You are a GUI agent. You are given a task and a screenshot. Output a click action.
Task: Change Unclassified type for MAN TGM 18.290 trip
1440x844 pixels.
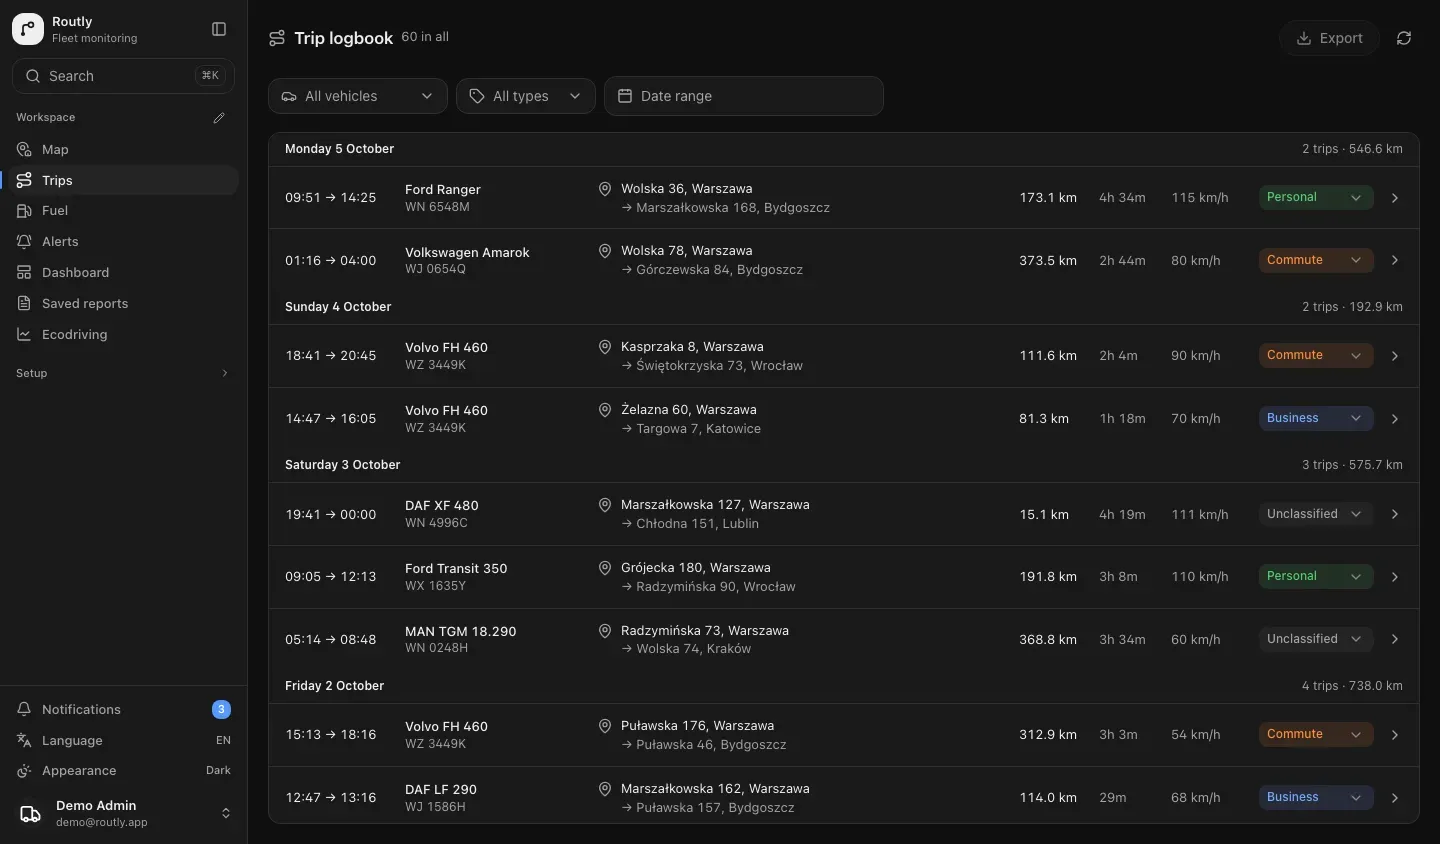coord(1316,639)
